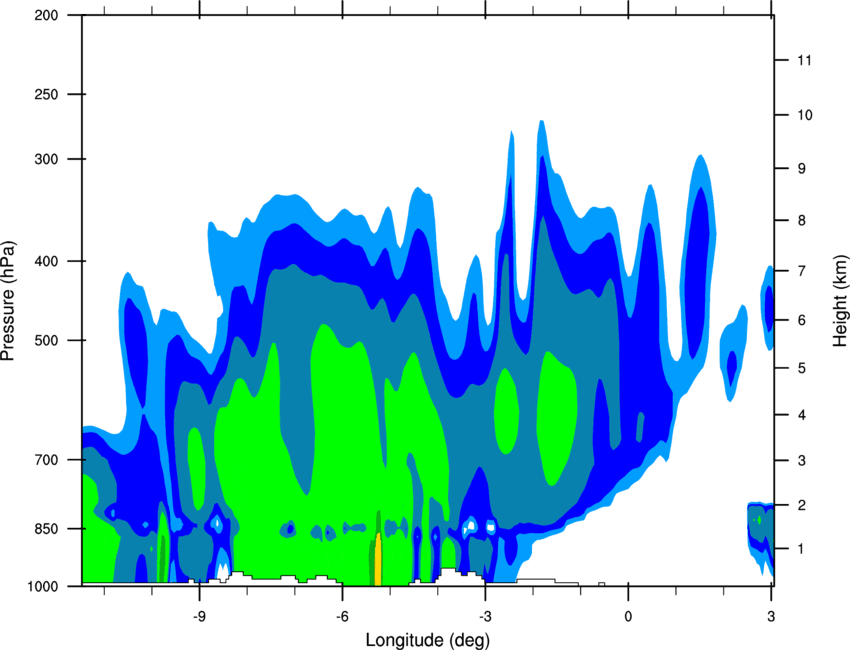Pick the 2 km height label
850x650 pixels.
(x=802, y=505)
